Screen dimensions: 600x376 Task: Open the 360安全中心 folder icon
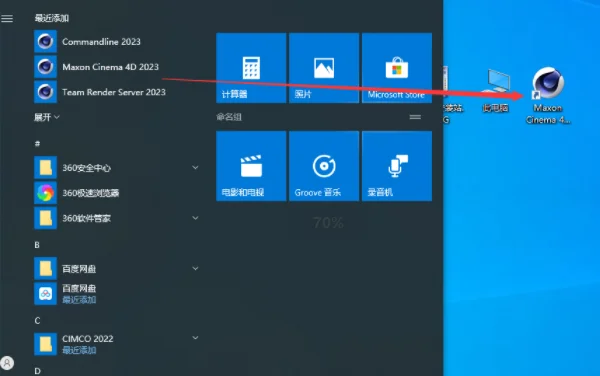[x=46, y=168]
